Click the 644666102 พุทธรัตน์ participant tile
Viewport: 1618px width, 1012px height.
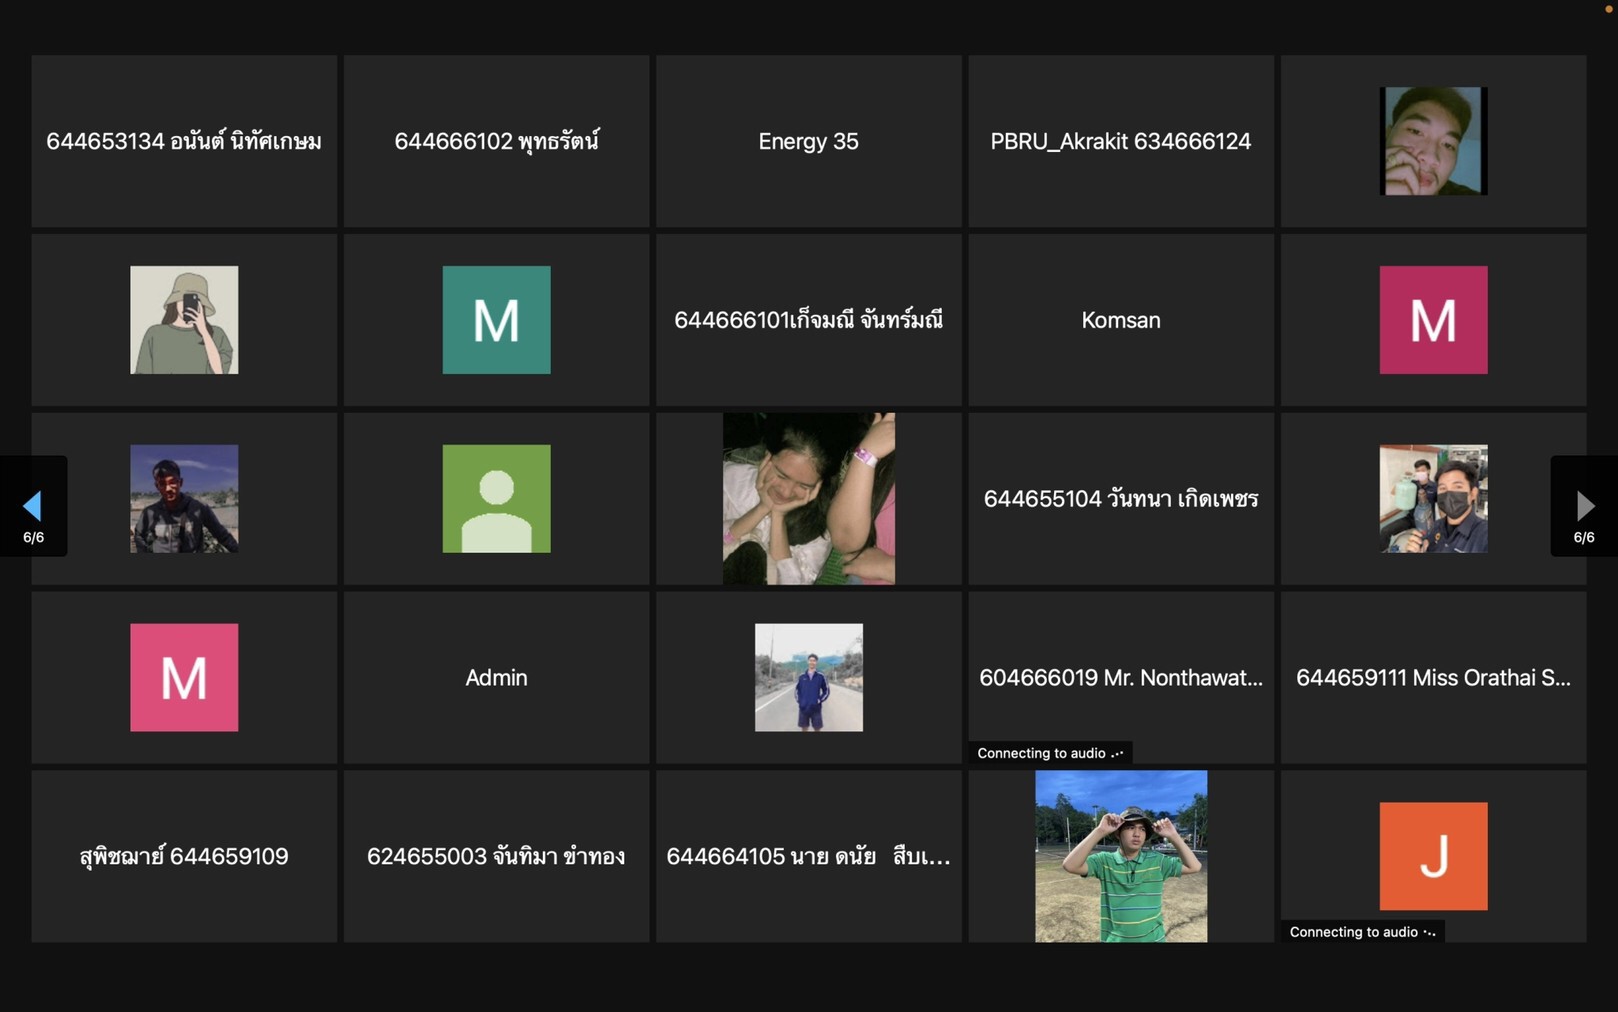[x=496, y=141]
